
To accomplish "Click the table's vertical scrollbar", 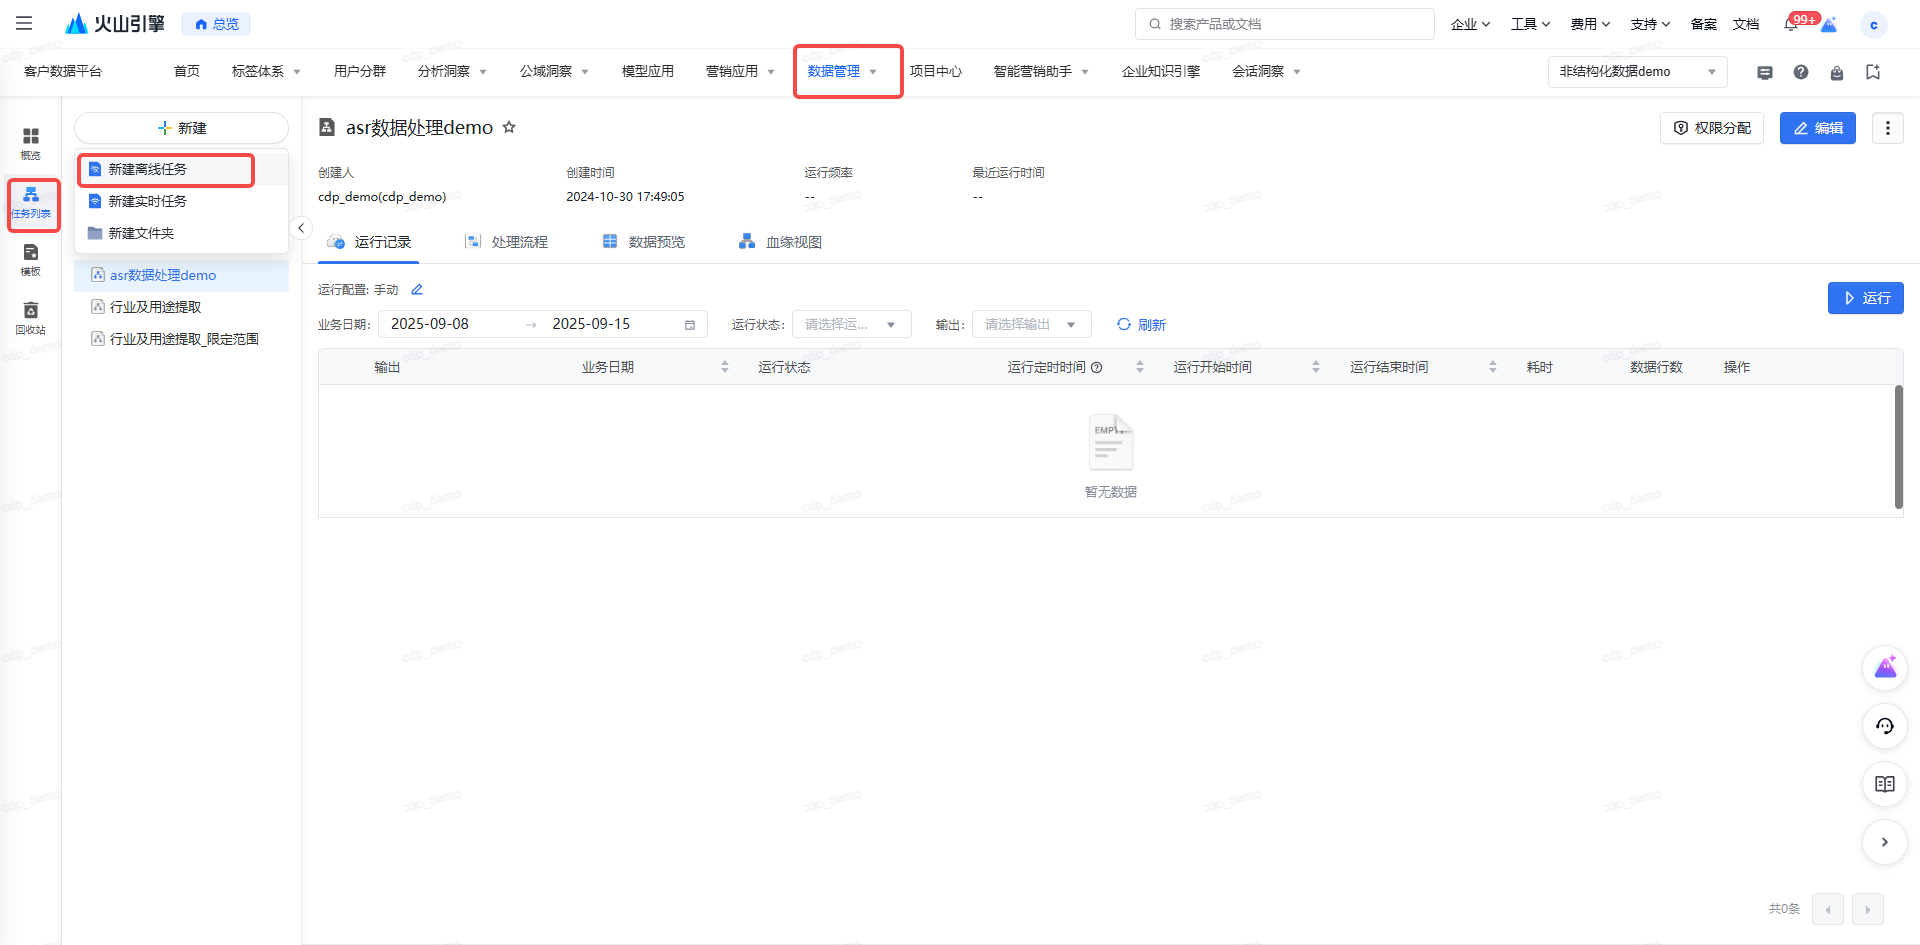I will (1898, 447).
